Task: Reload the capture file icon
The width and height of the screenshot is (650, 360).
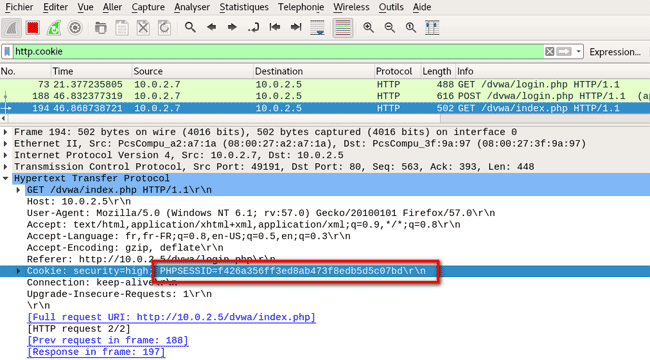Action: click(165, 28)
